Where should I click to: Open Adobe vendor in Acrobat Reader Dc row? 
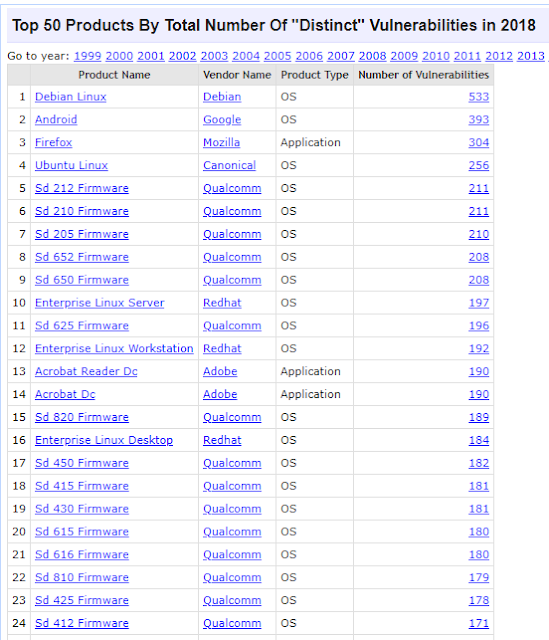point(220,371)
